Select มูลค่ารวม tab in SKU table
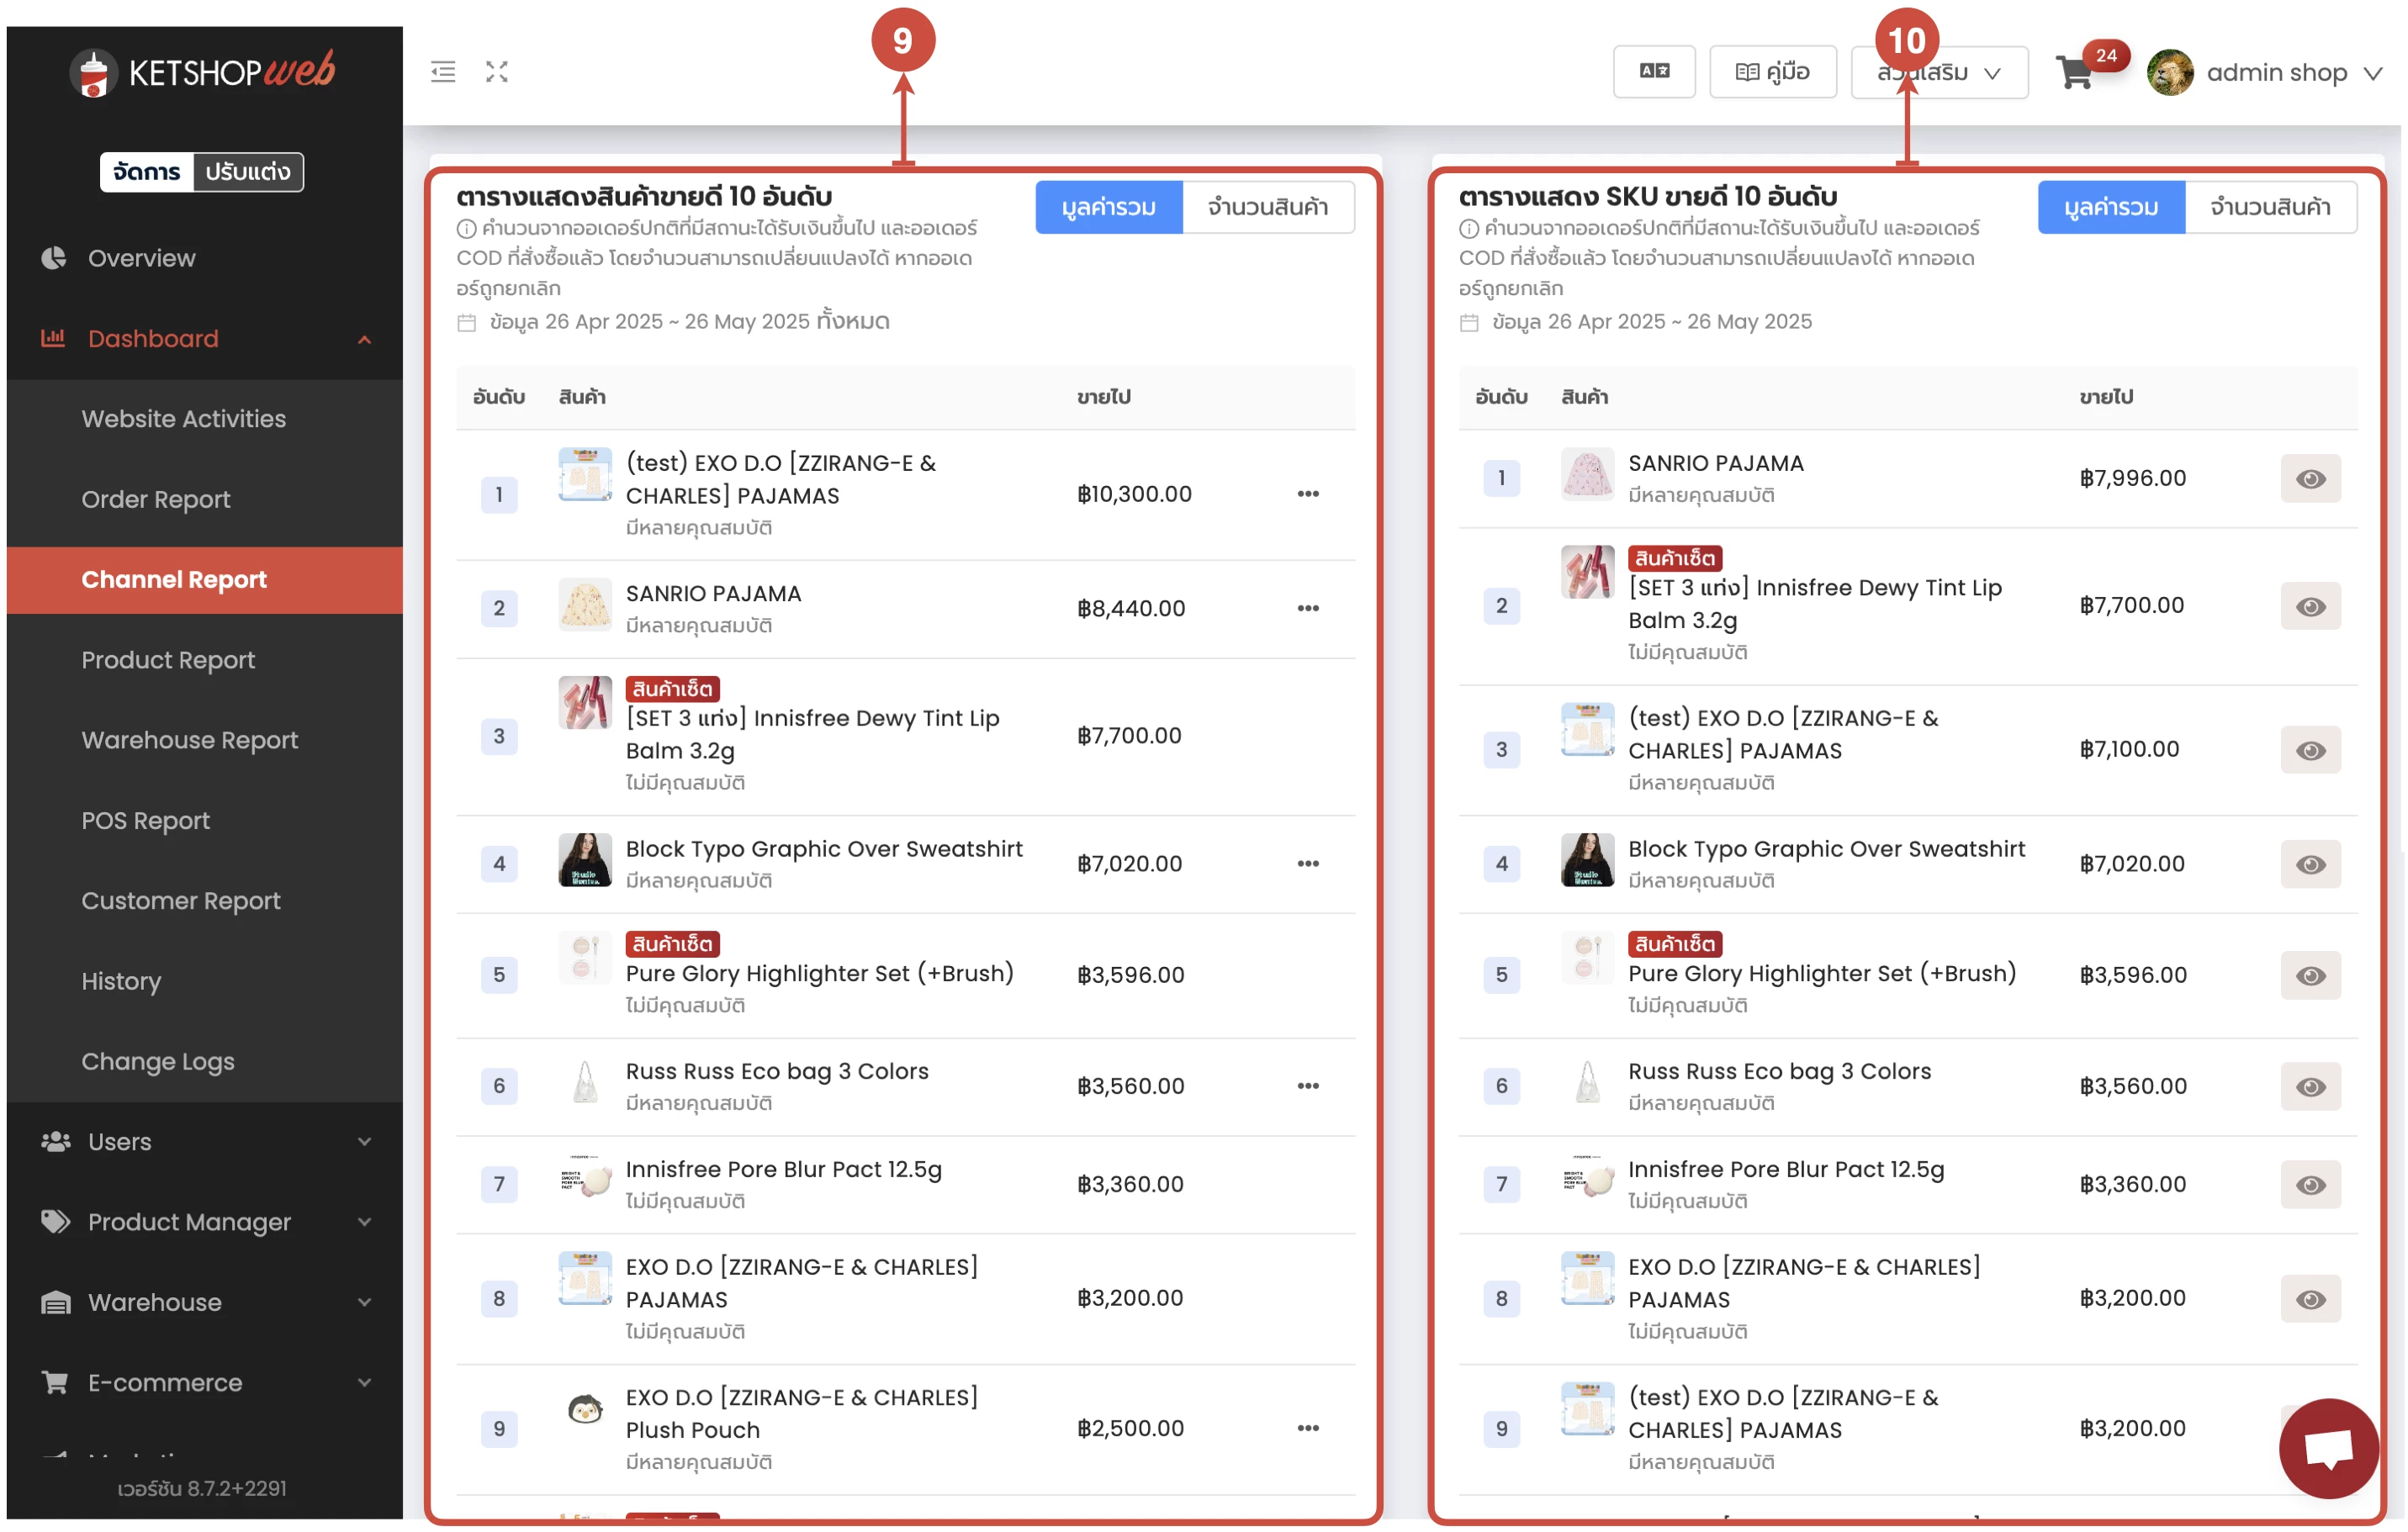 point(2112,207)
